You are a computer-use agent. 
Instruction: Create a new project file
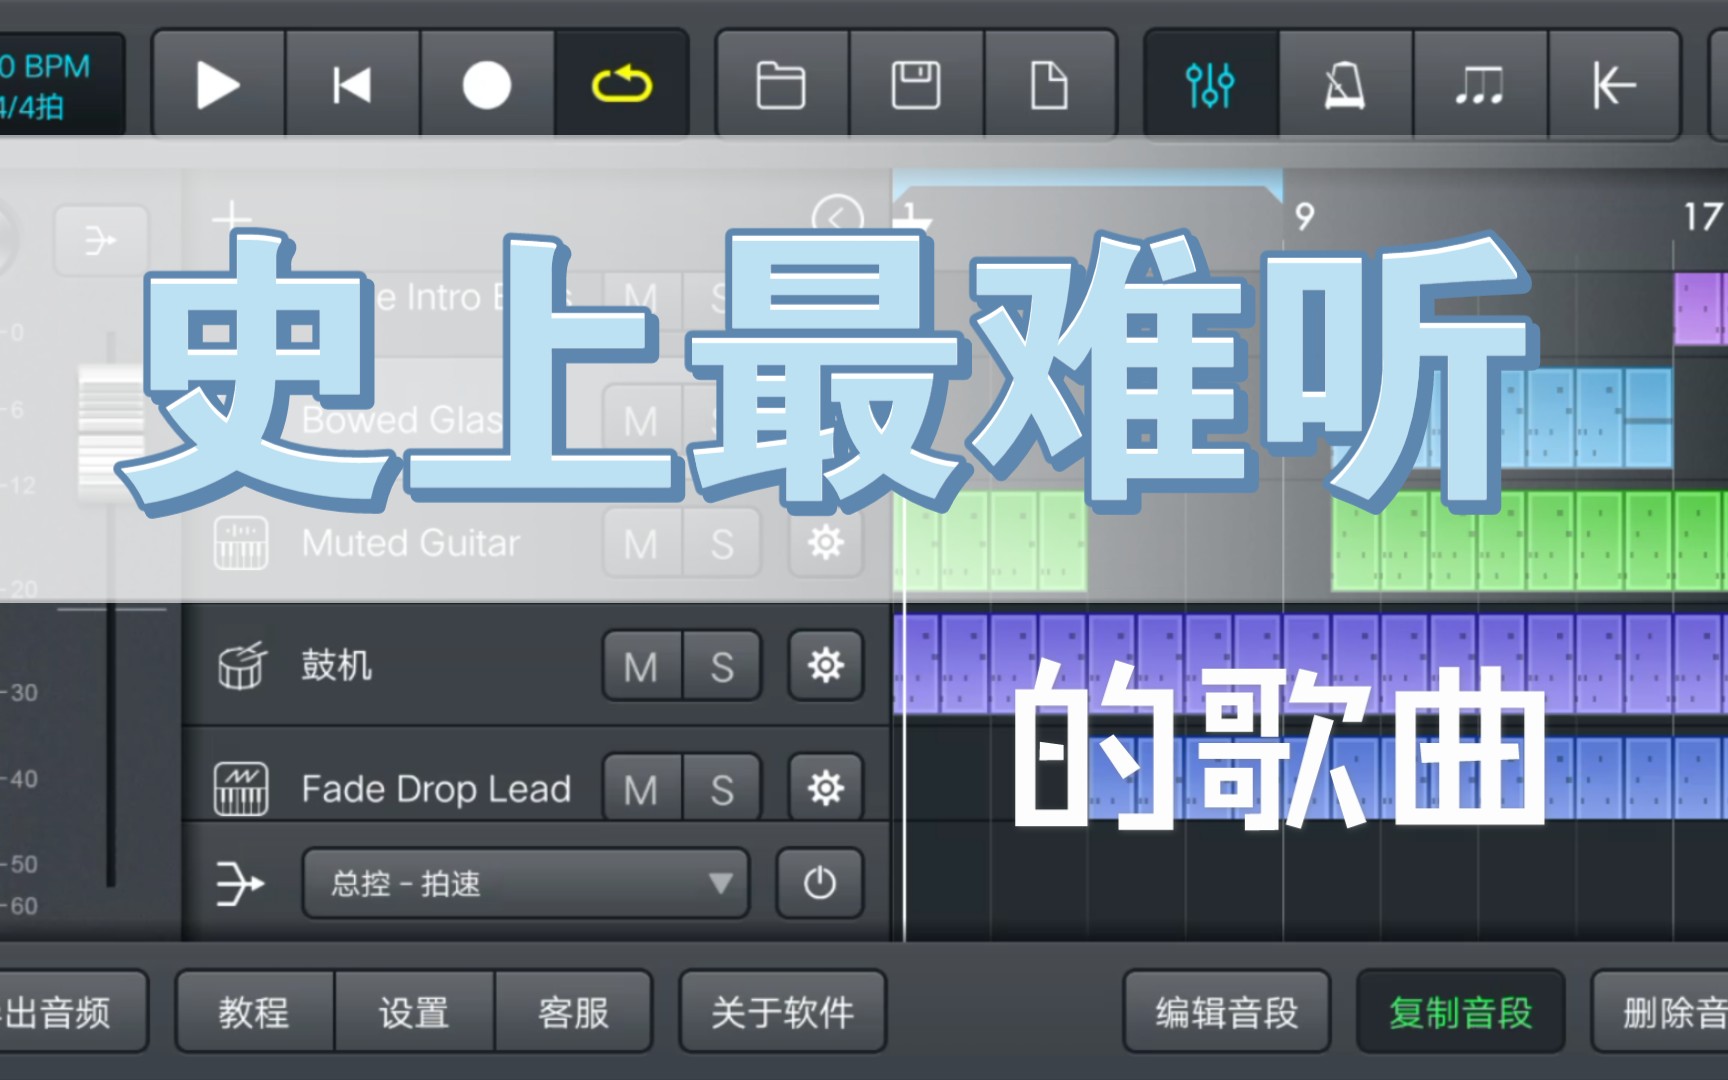click(1051, 85)
